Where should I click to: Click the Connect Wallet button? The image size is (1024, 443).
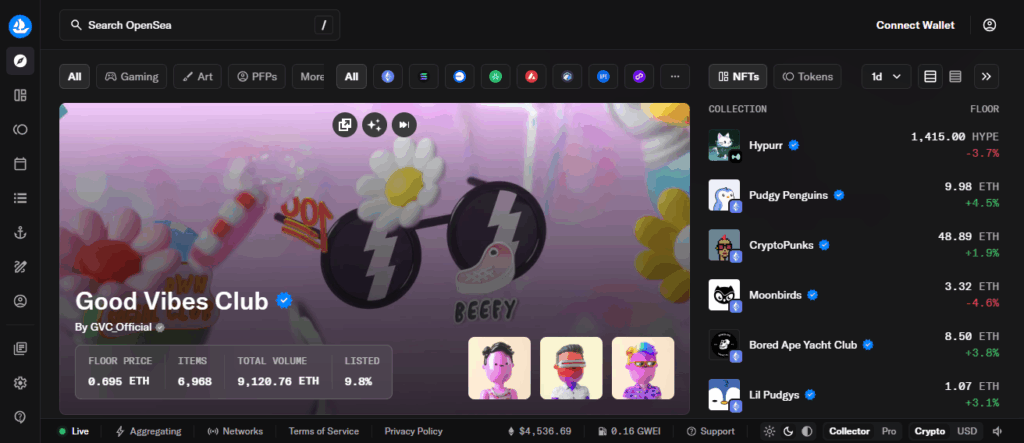coord(915,25)
